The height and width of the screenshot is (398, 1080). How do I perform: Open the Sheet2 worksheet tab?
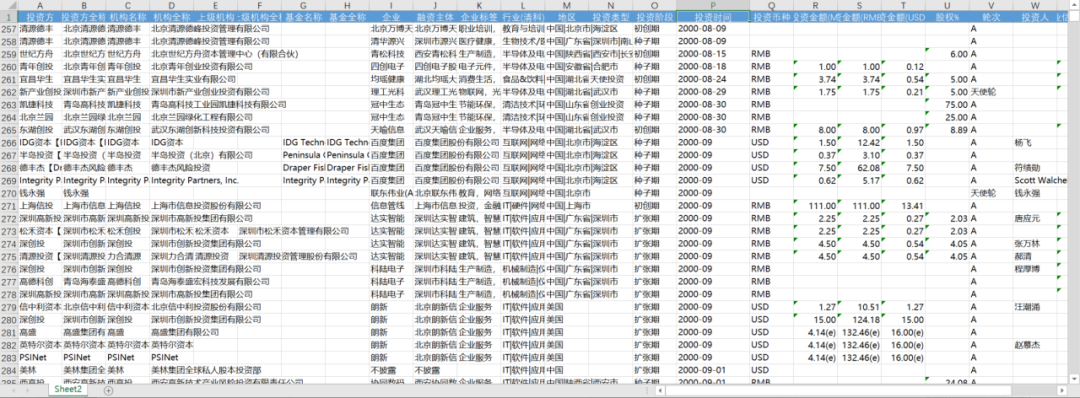[x=68, y=390]
